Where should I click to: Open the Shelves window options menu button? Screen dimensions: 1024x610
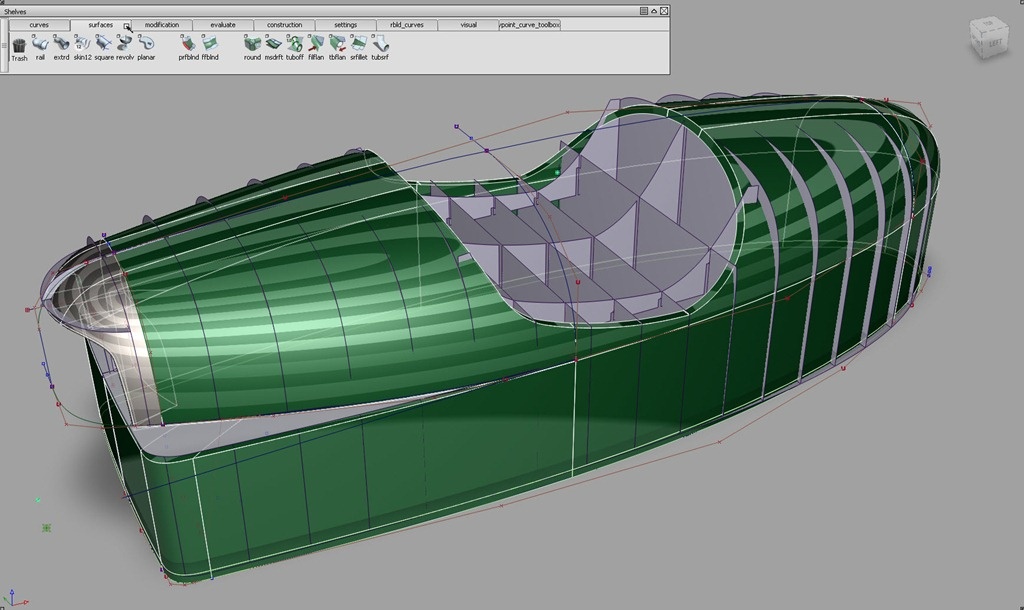643,11
